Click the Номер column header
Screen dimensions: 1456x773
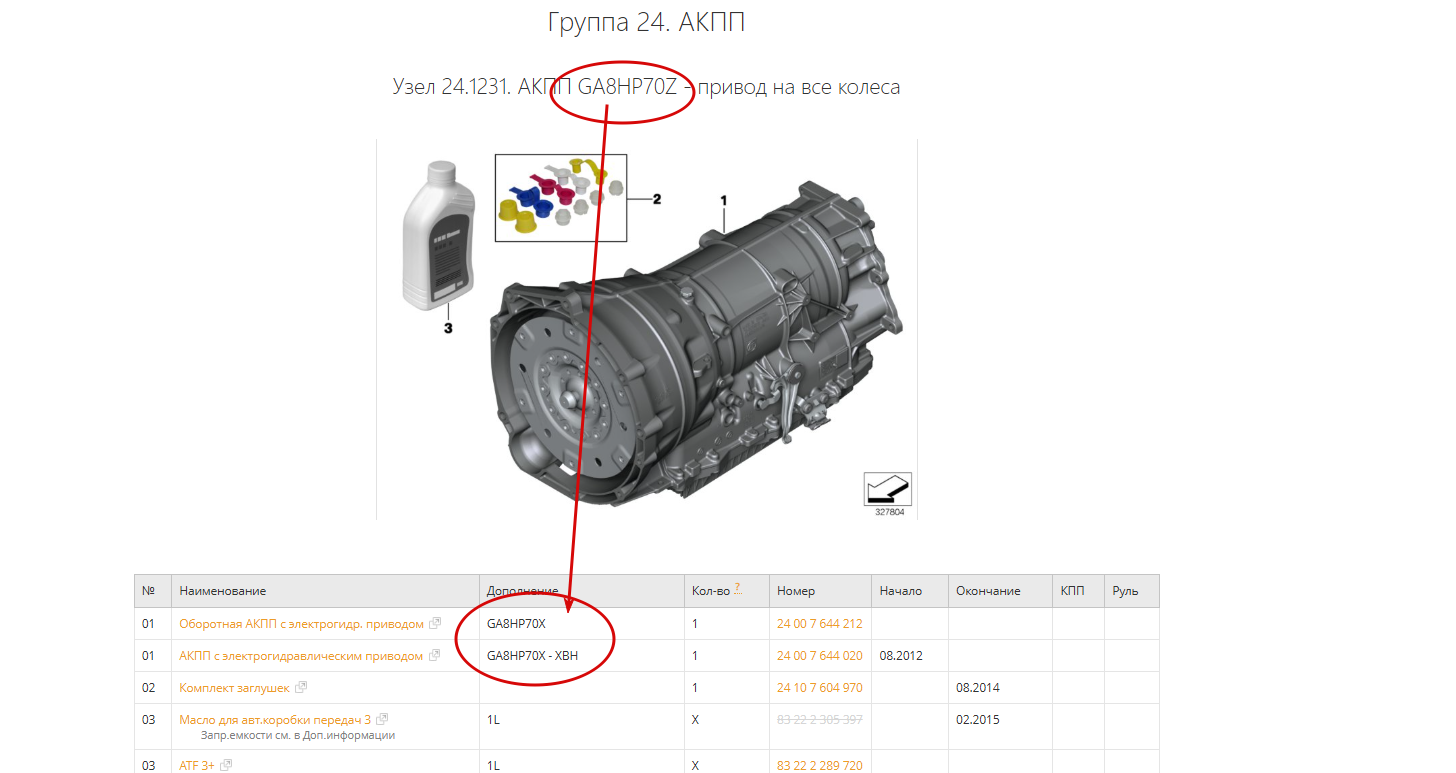pyautogui.click(x=821, y=591)
